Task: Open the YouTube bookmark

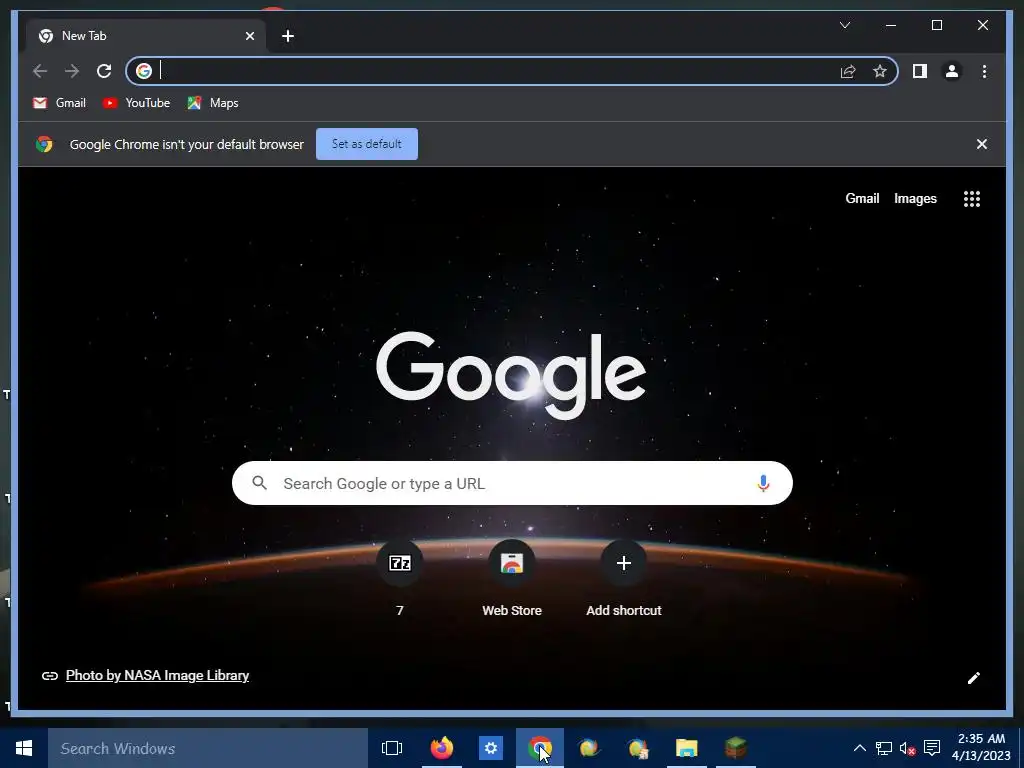Action: click(x=136, y=103)
